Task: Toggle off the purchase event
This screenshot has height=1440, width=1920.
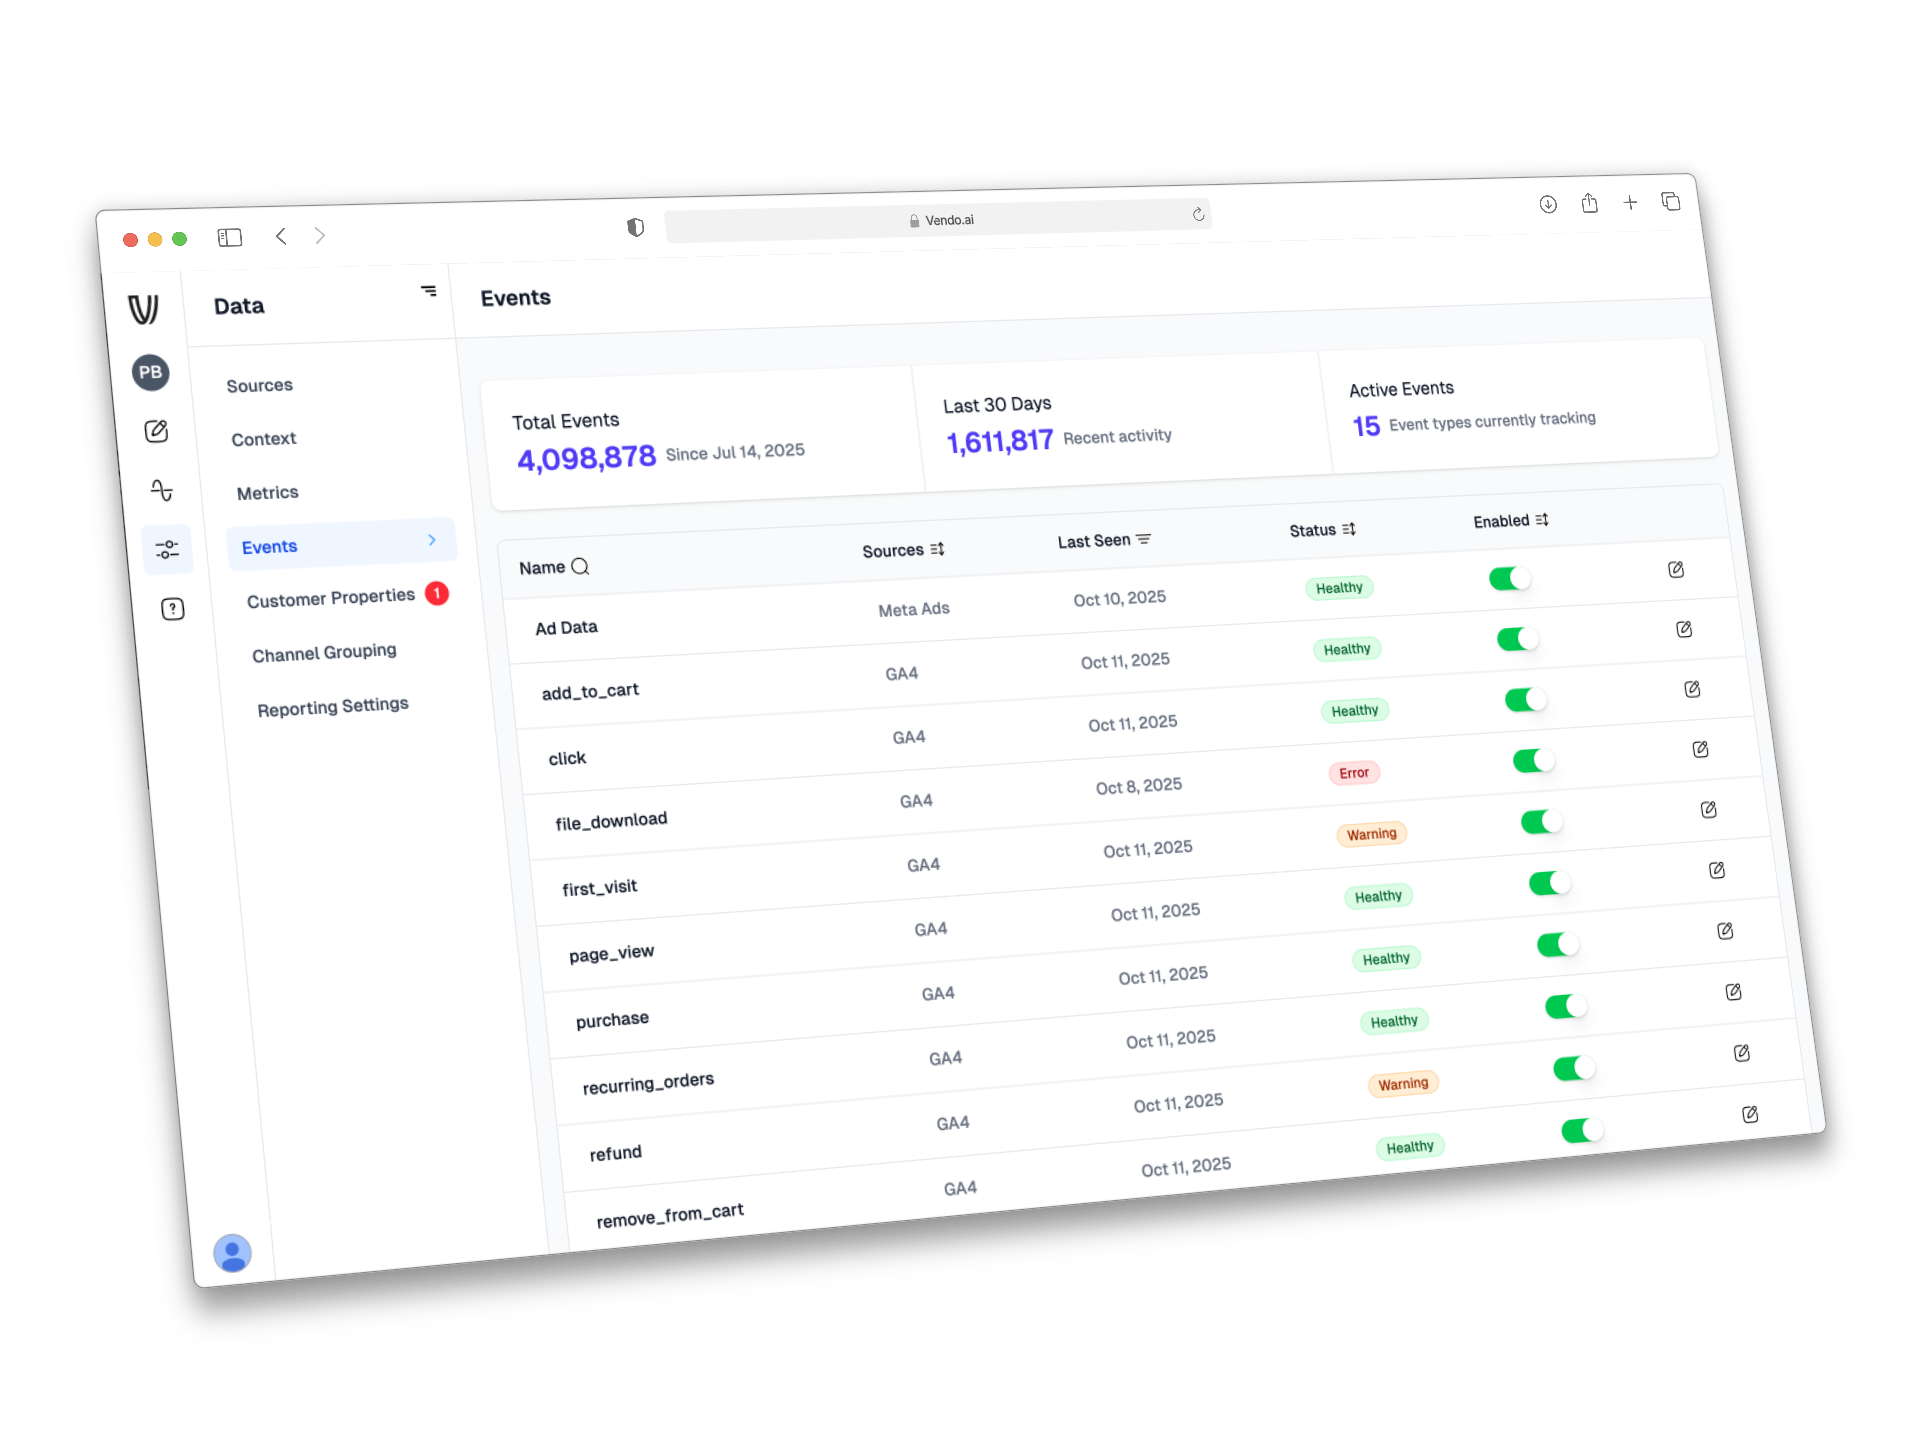Action: pos(1557,945)
